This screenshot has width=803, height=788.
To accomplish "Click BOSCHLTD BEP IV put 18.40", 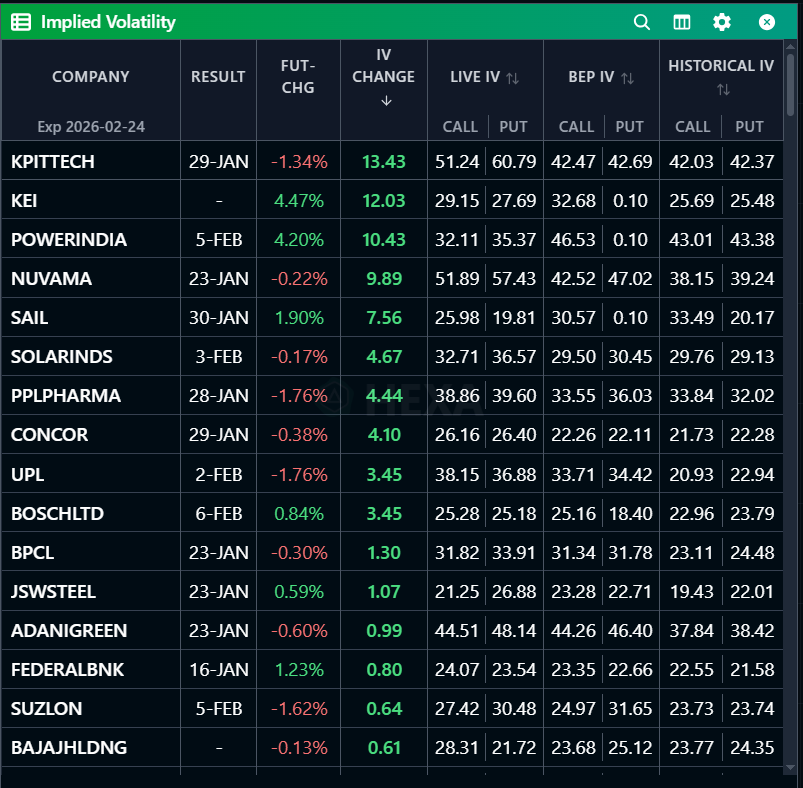I will pyautogui.click(x=630, y=514).
